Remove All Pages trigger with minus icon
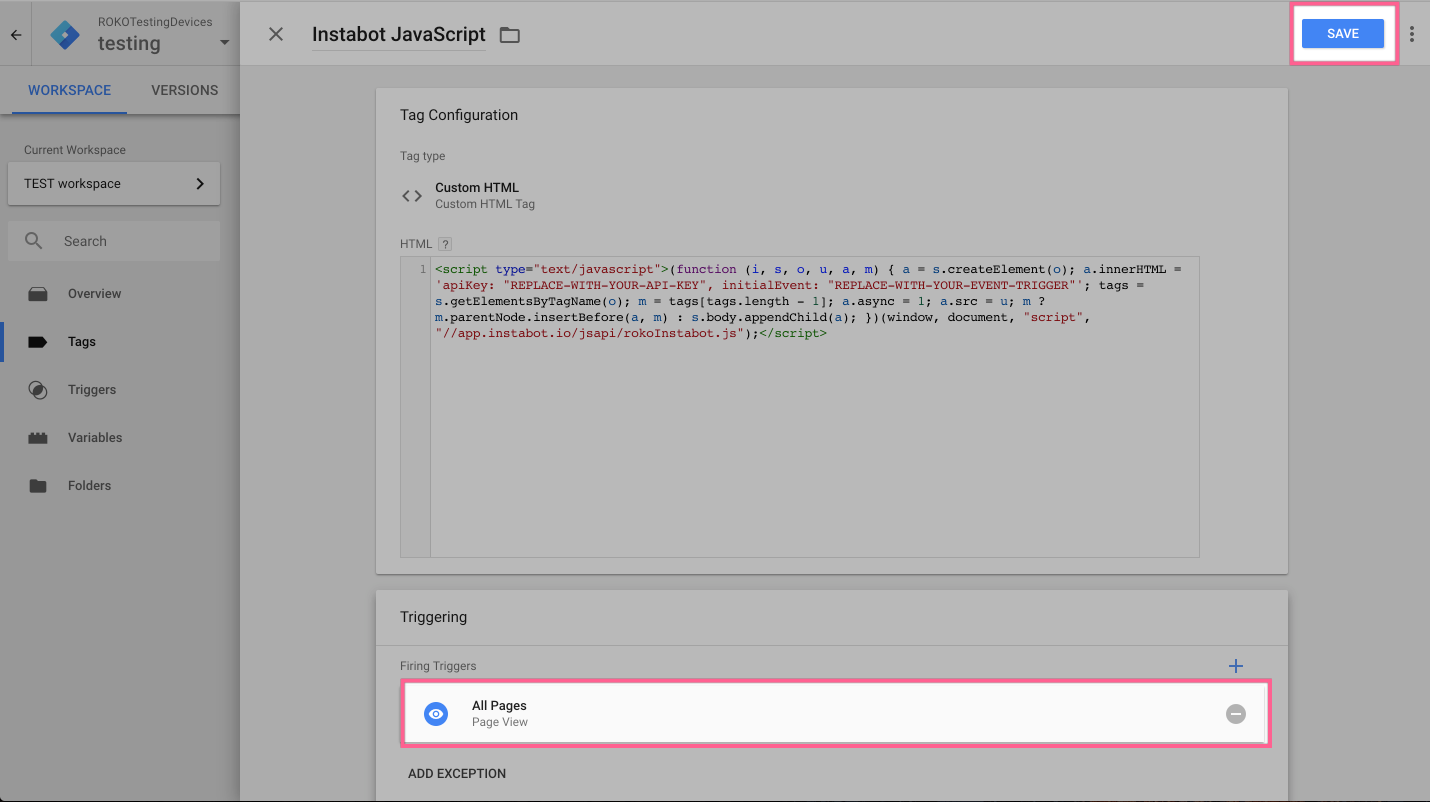 click(x=1236, y=714)
